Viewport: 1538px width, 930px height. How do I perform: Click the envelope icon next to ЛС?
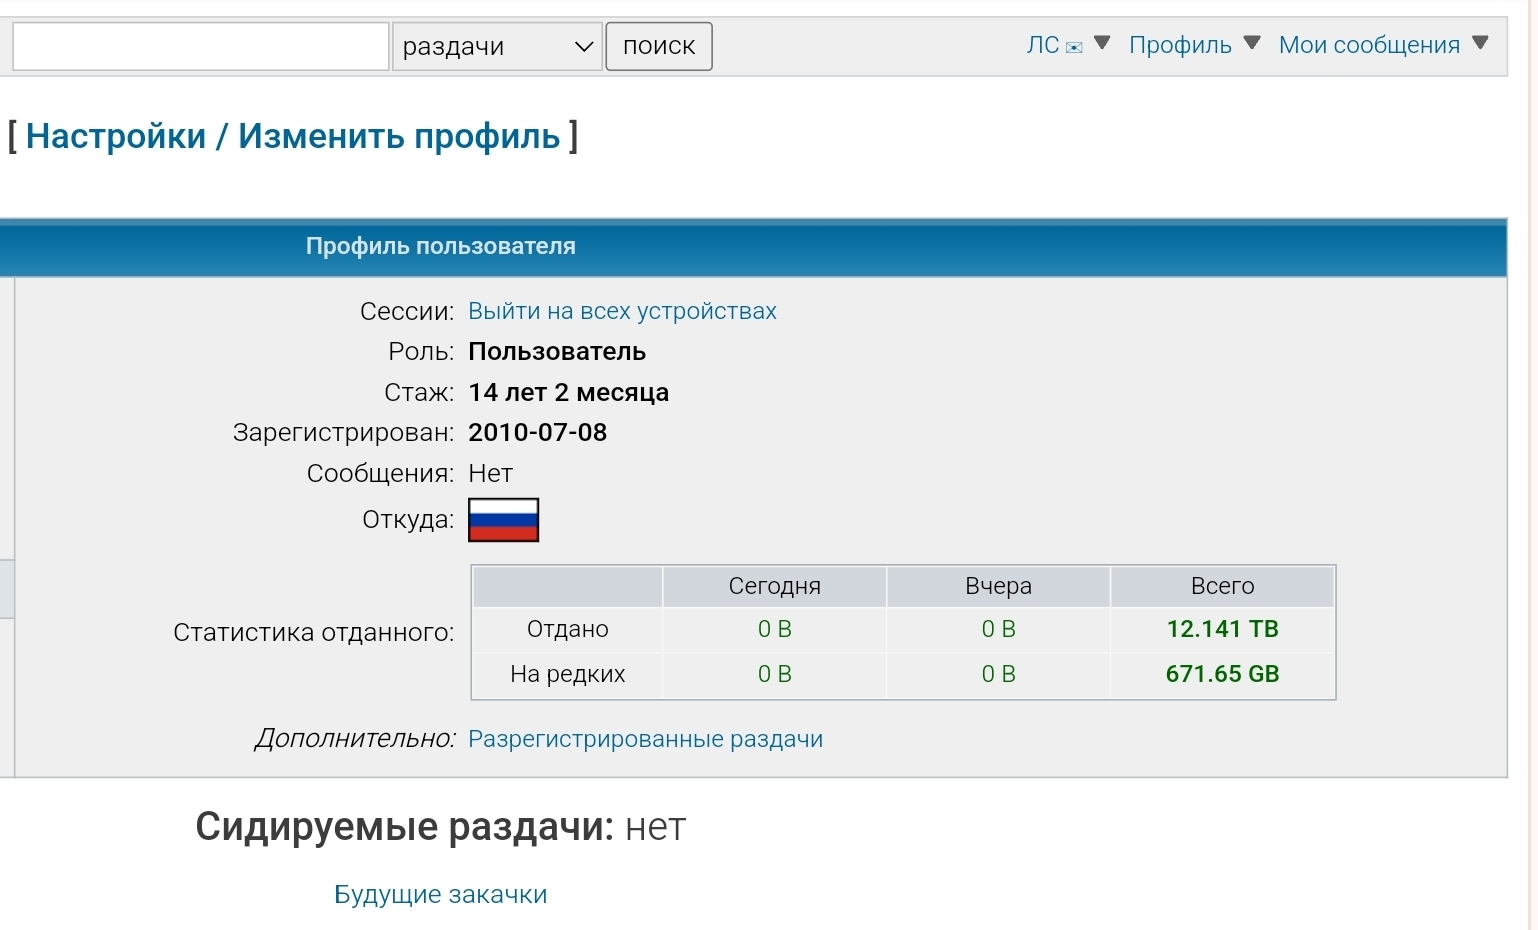click(x=1074, y=47)
